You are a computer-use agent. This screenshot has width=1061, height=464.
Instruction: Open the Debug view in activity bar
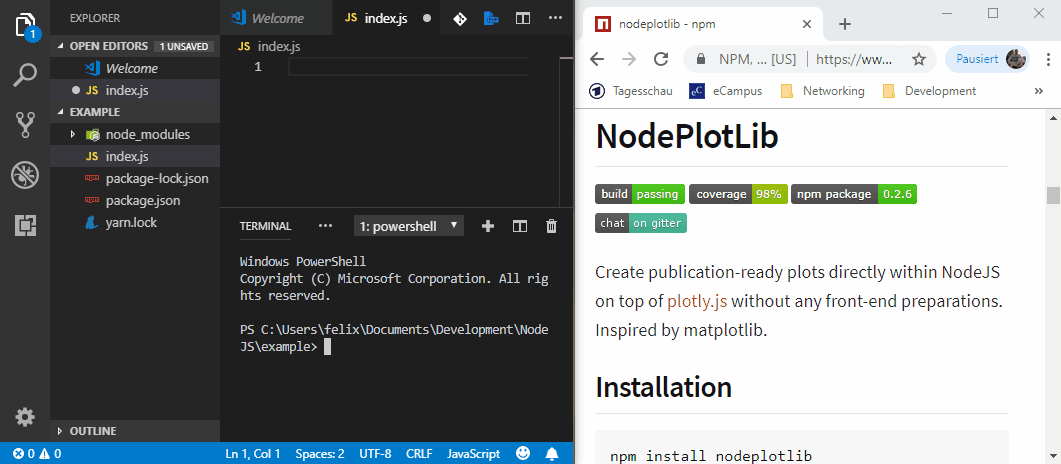(x=25, y=176)
